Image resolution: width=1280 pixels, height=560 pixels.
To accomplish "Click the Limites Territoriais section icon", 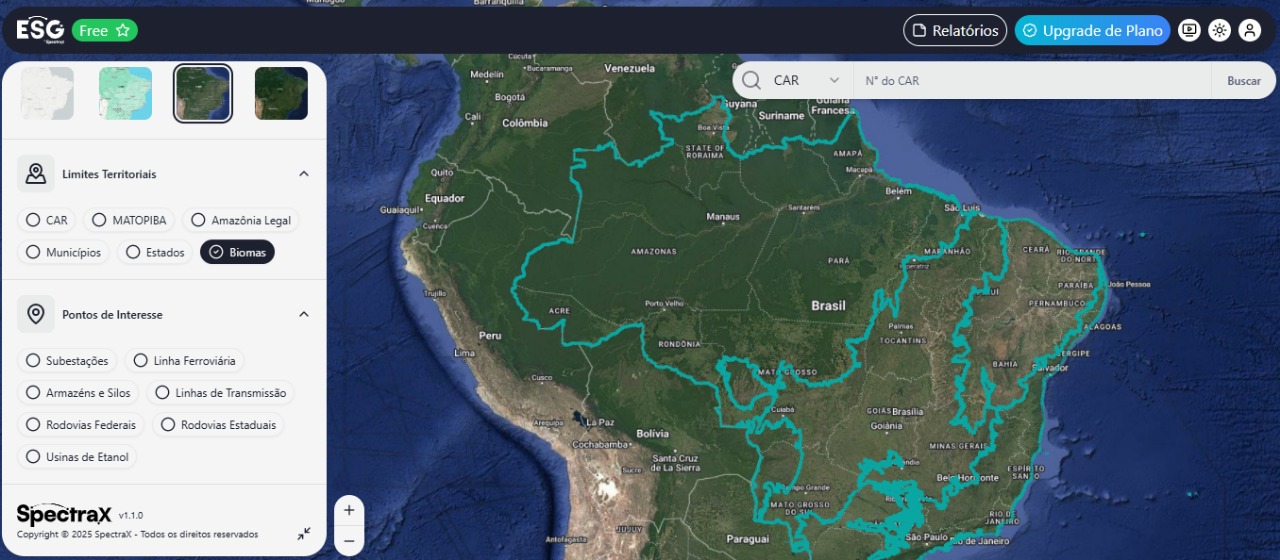I will 36,174.
